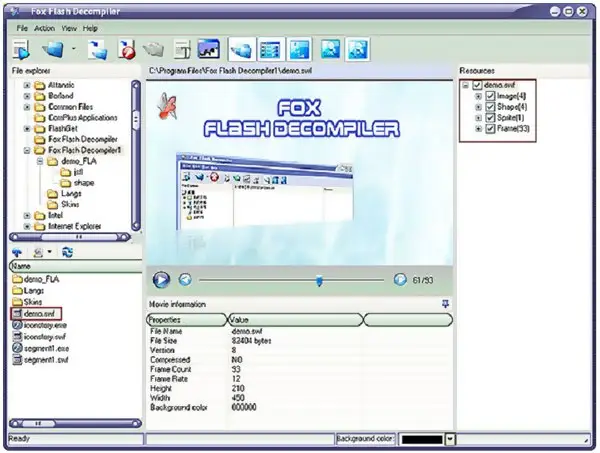Expand the Borland folder in the tree
Screen dimensions: 600x453
point(27,96)
